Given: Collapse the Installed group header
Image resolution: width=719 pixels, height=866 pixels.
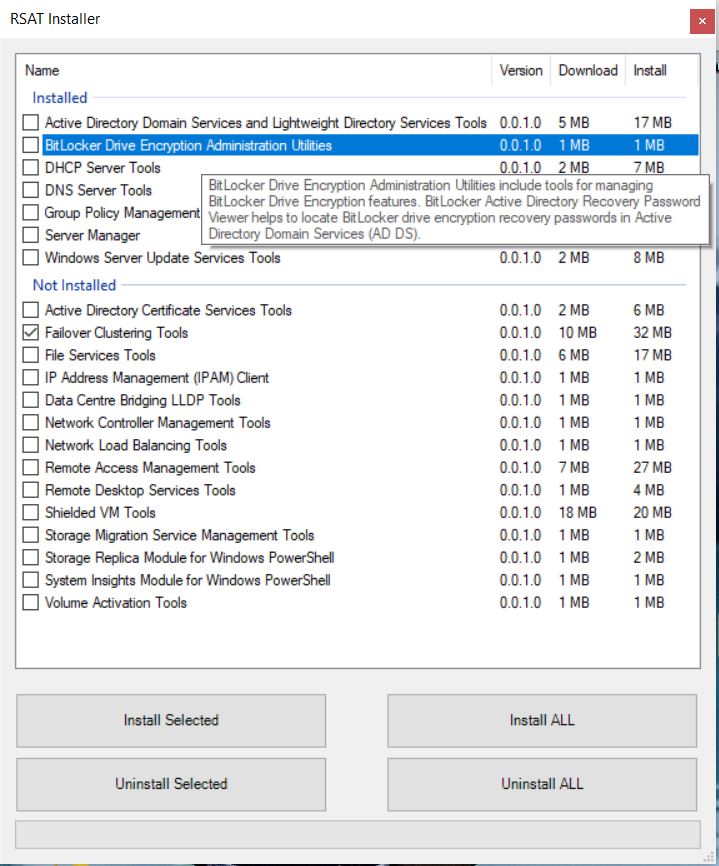Looking at the screenshot, I should coord(60,98).
